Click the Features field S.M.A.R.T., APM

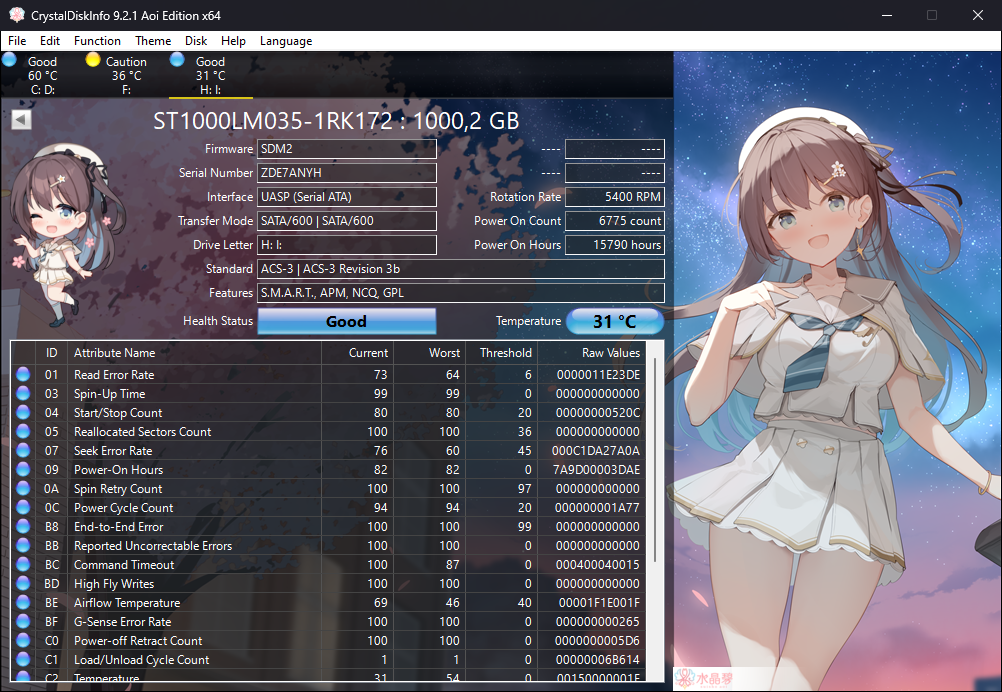pyautogui.click(x=461, y=293)
